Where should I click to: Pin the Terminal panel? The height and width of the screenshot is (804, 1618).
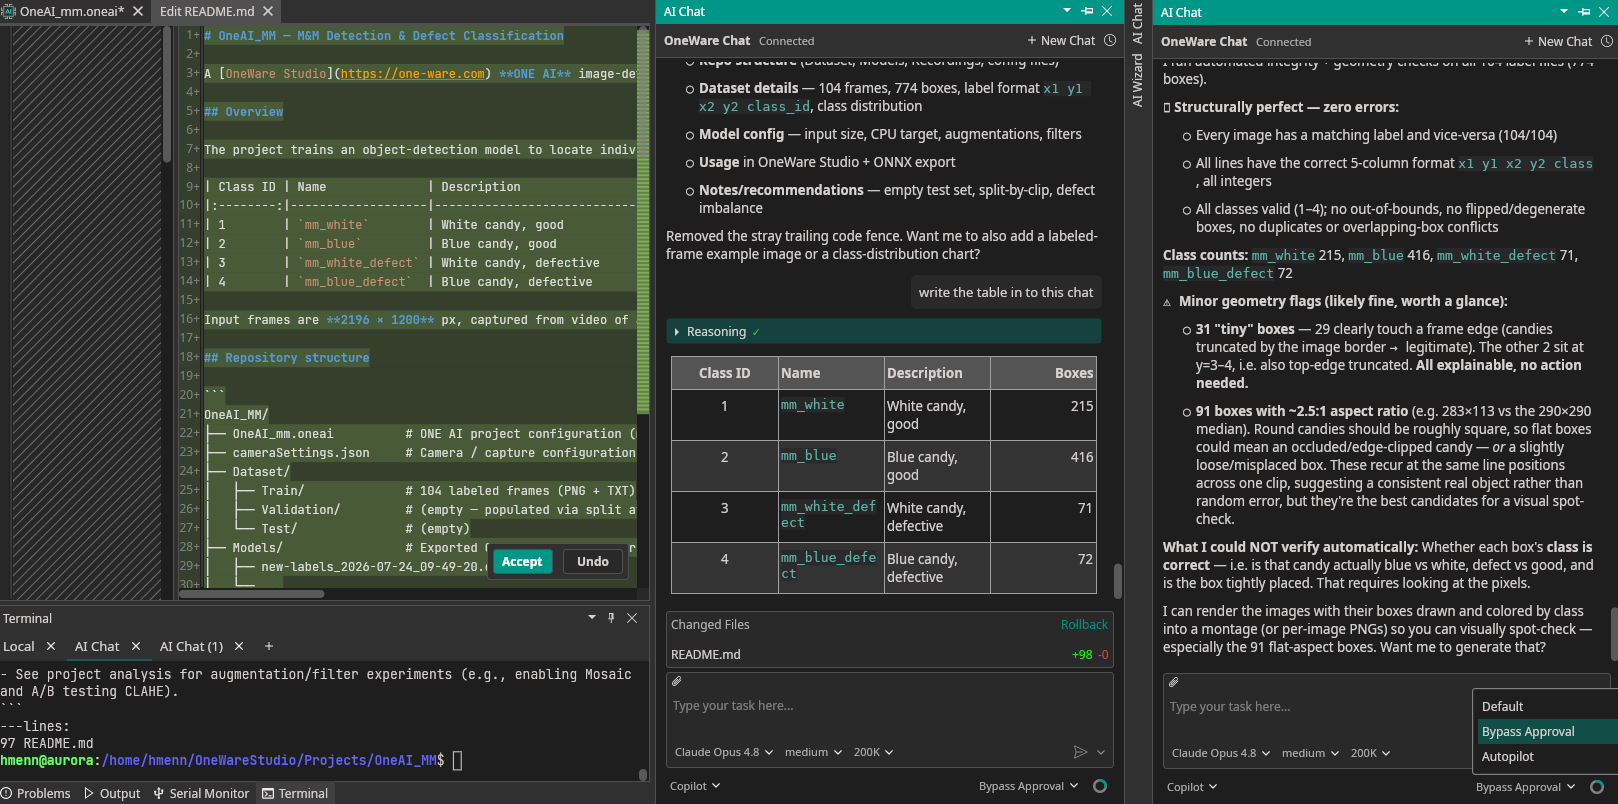[x=611, y=618]
